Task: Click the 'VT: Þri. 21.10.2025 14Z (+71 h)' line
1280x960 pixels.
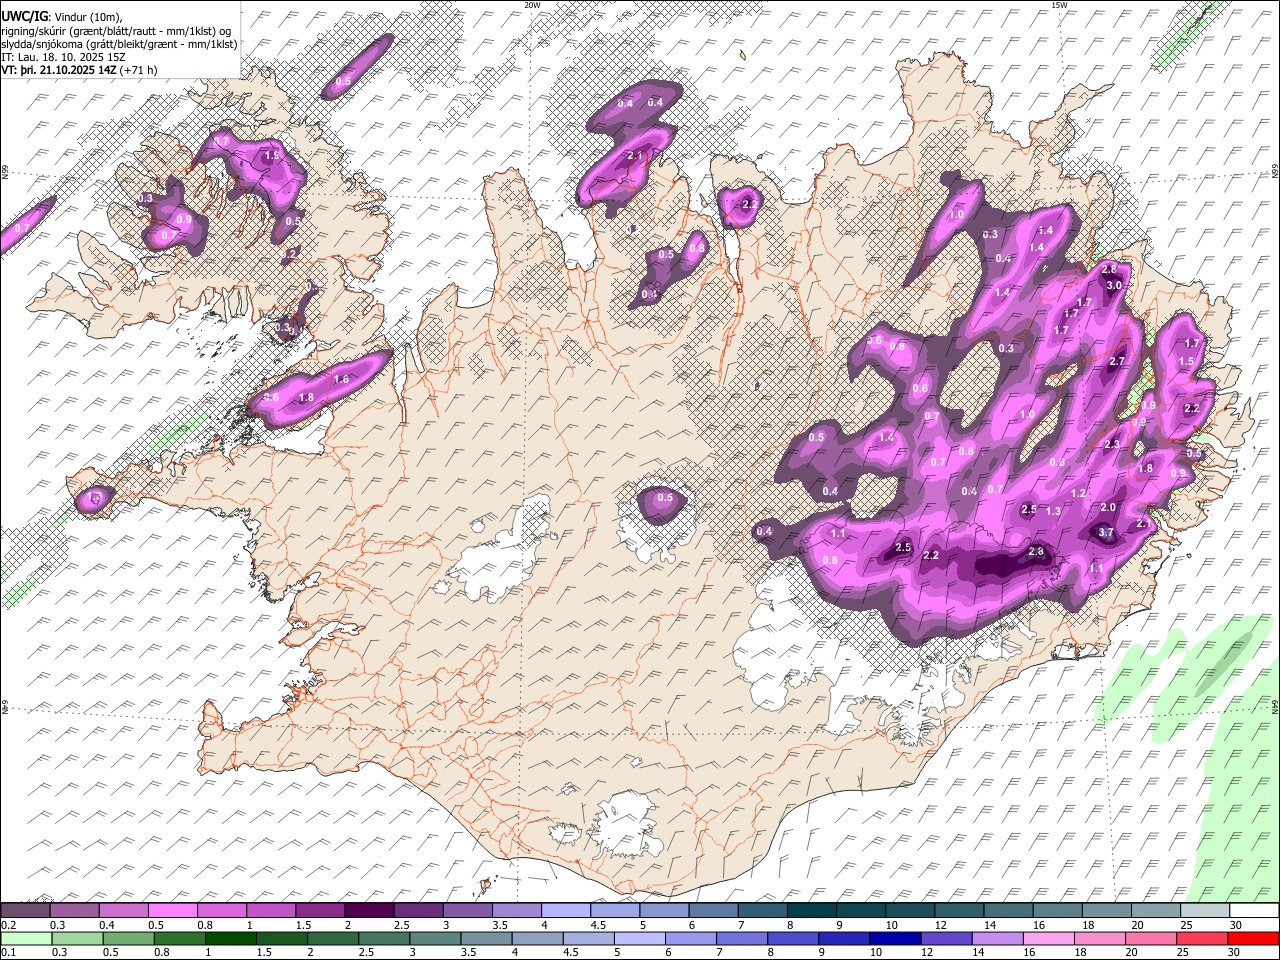Action: 79,70
